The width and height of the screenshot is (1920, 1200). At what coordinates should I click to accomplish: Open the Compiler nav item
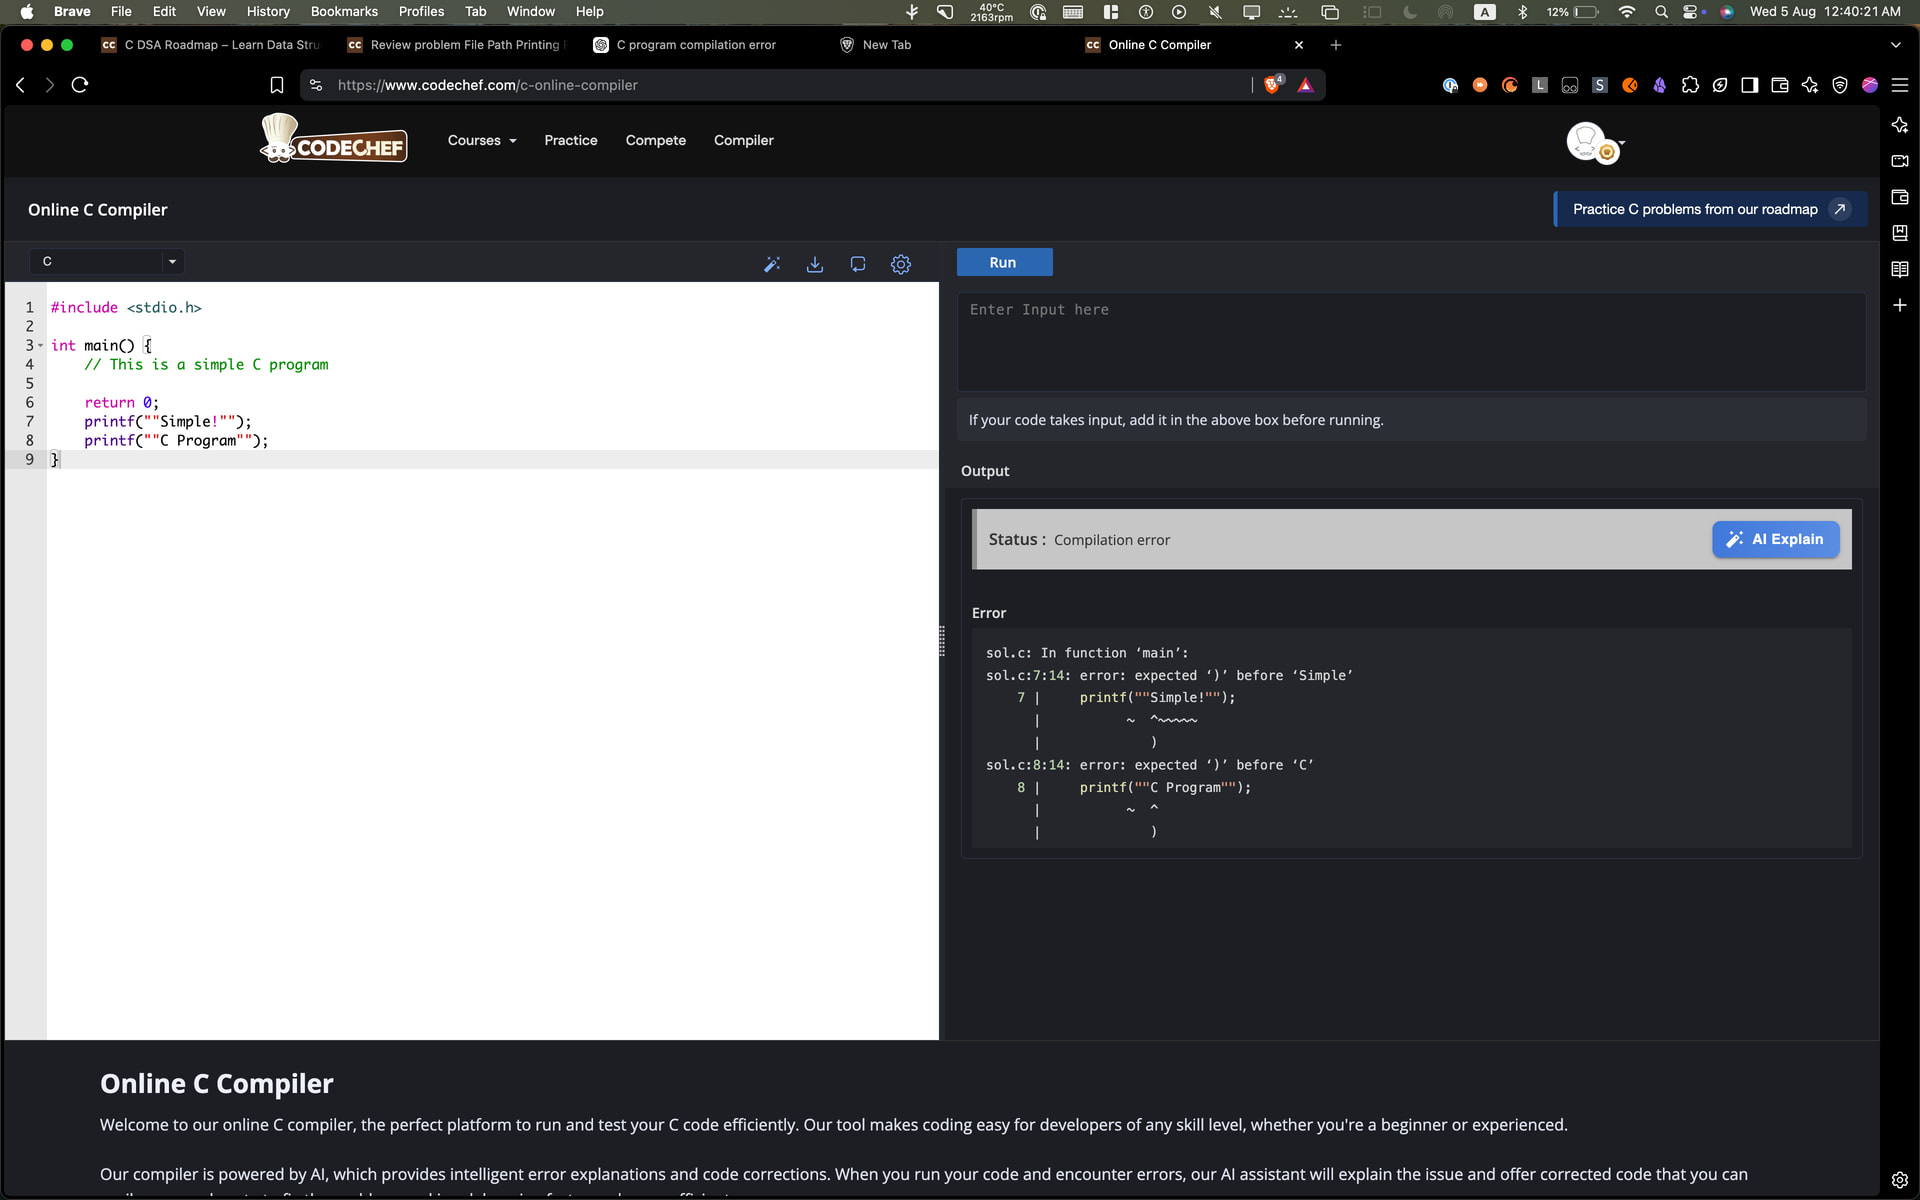click(x=744, y=140)
